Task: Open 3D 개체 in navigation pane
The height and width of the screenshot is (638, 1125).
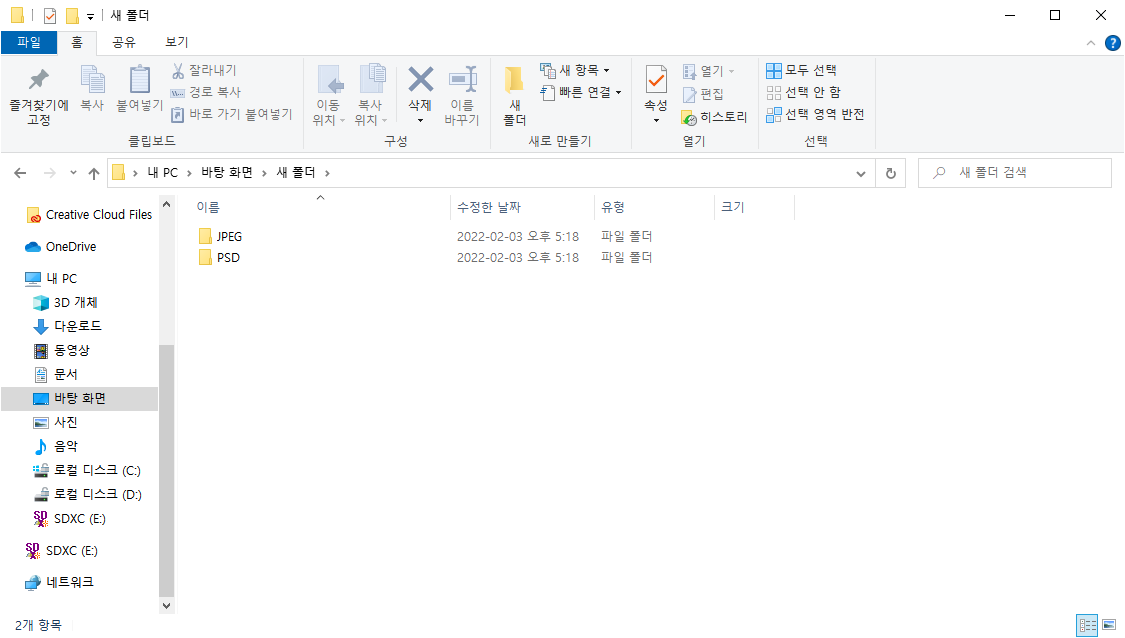Action: (65, 303)
